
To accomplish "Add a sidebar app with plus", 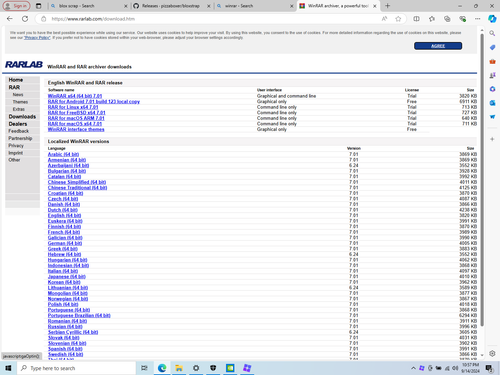I will tap(492, 139).
